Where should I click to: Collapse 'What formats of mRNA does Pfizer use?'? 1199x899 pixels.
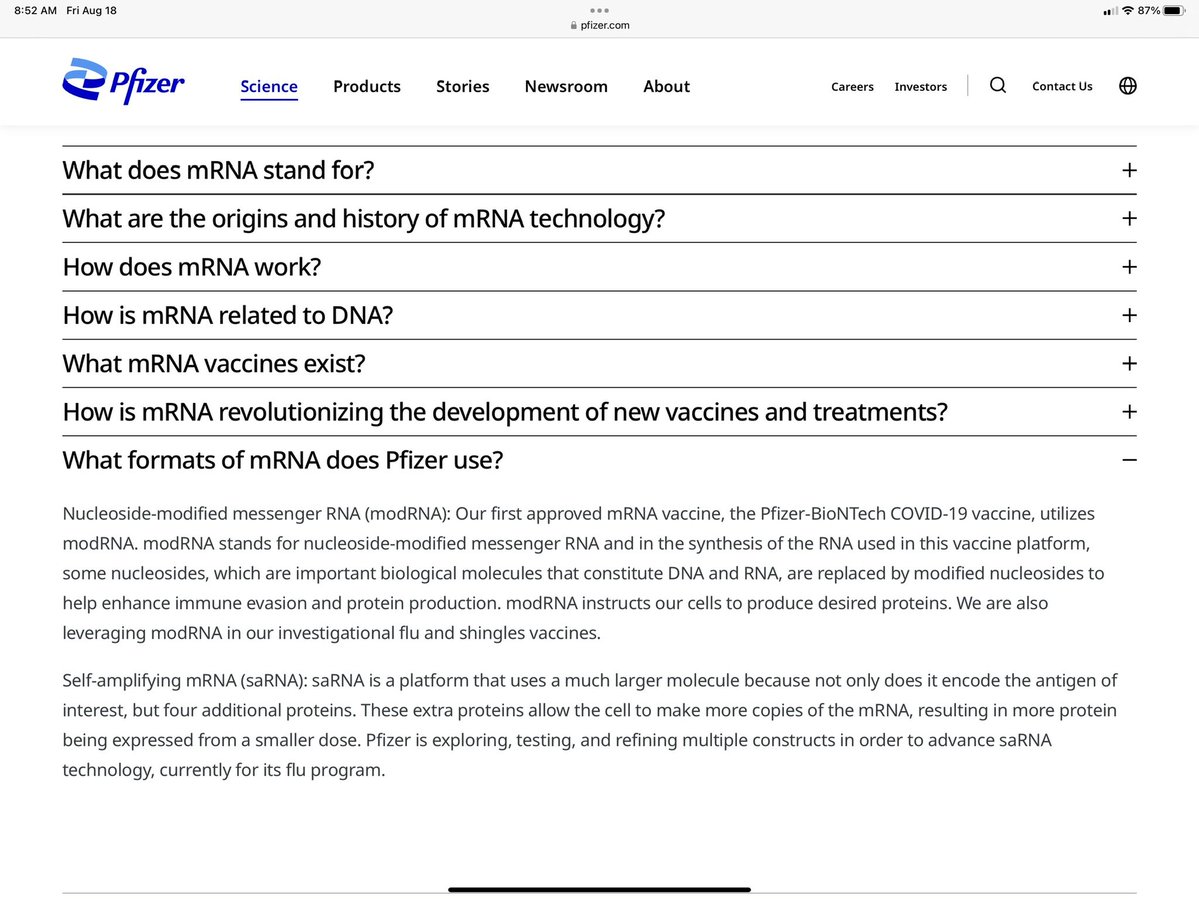pyautogui.click(x=1129, y=460)
